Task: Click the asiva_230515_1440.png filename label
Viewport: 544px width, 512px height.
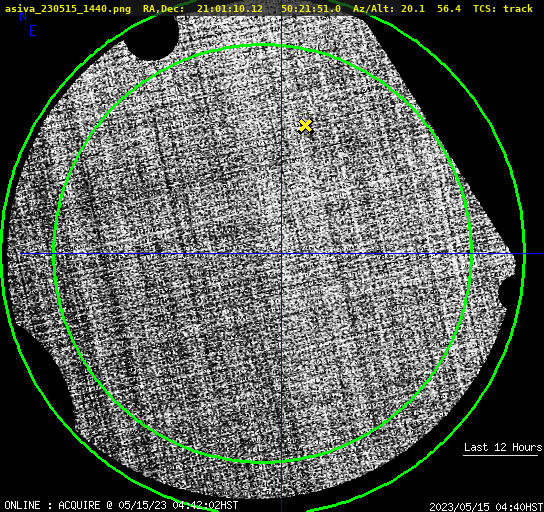Action: pos(68,9)
